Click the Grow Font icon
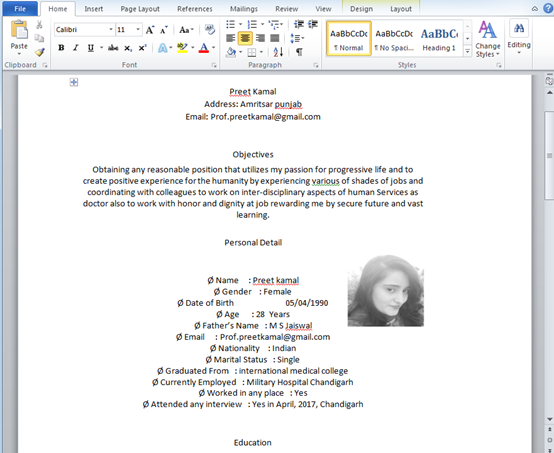Screen dimensions: 554x453 (150, 30)
